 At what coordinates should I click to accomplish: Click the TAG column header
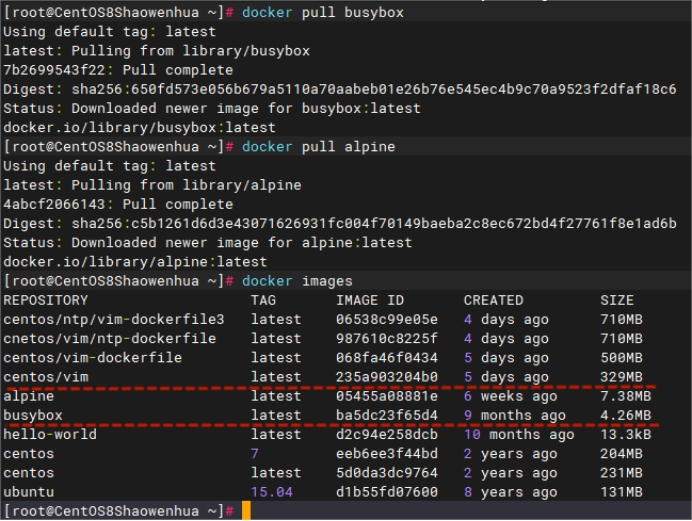click(263, 300)
